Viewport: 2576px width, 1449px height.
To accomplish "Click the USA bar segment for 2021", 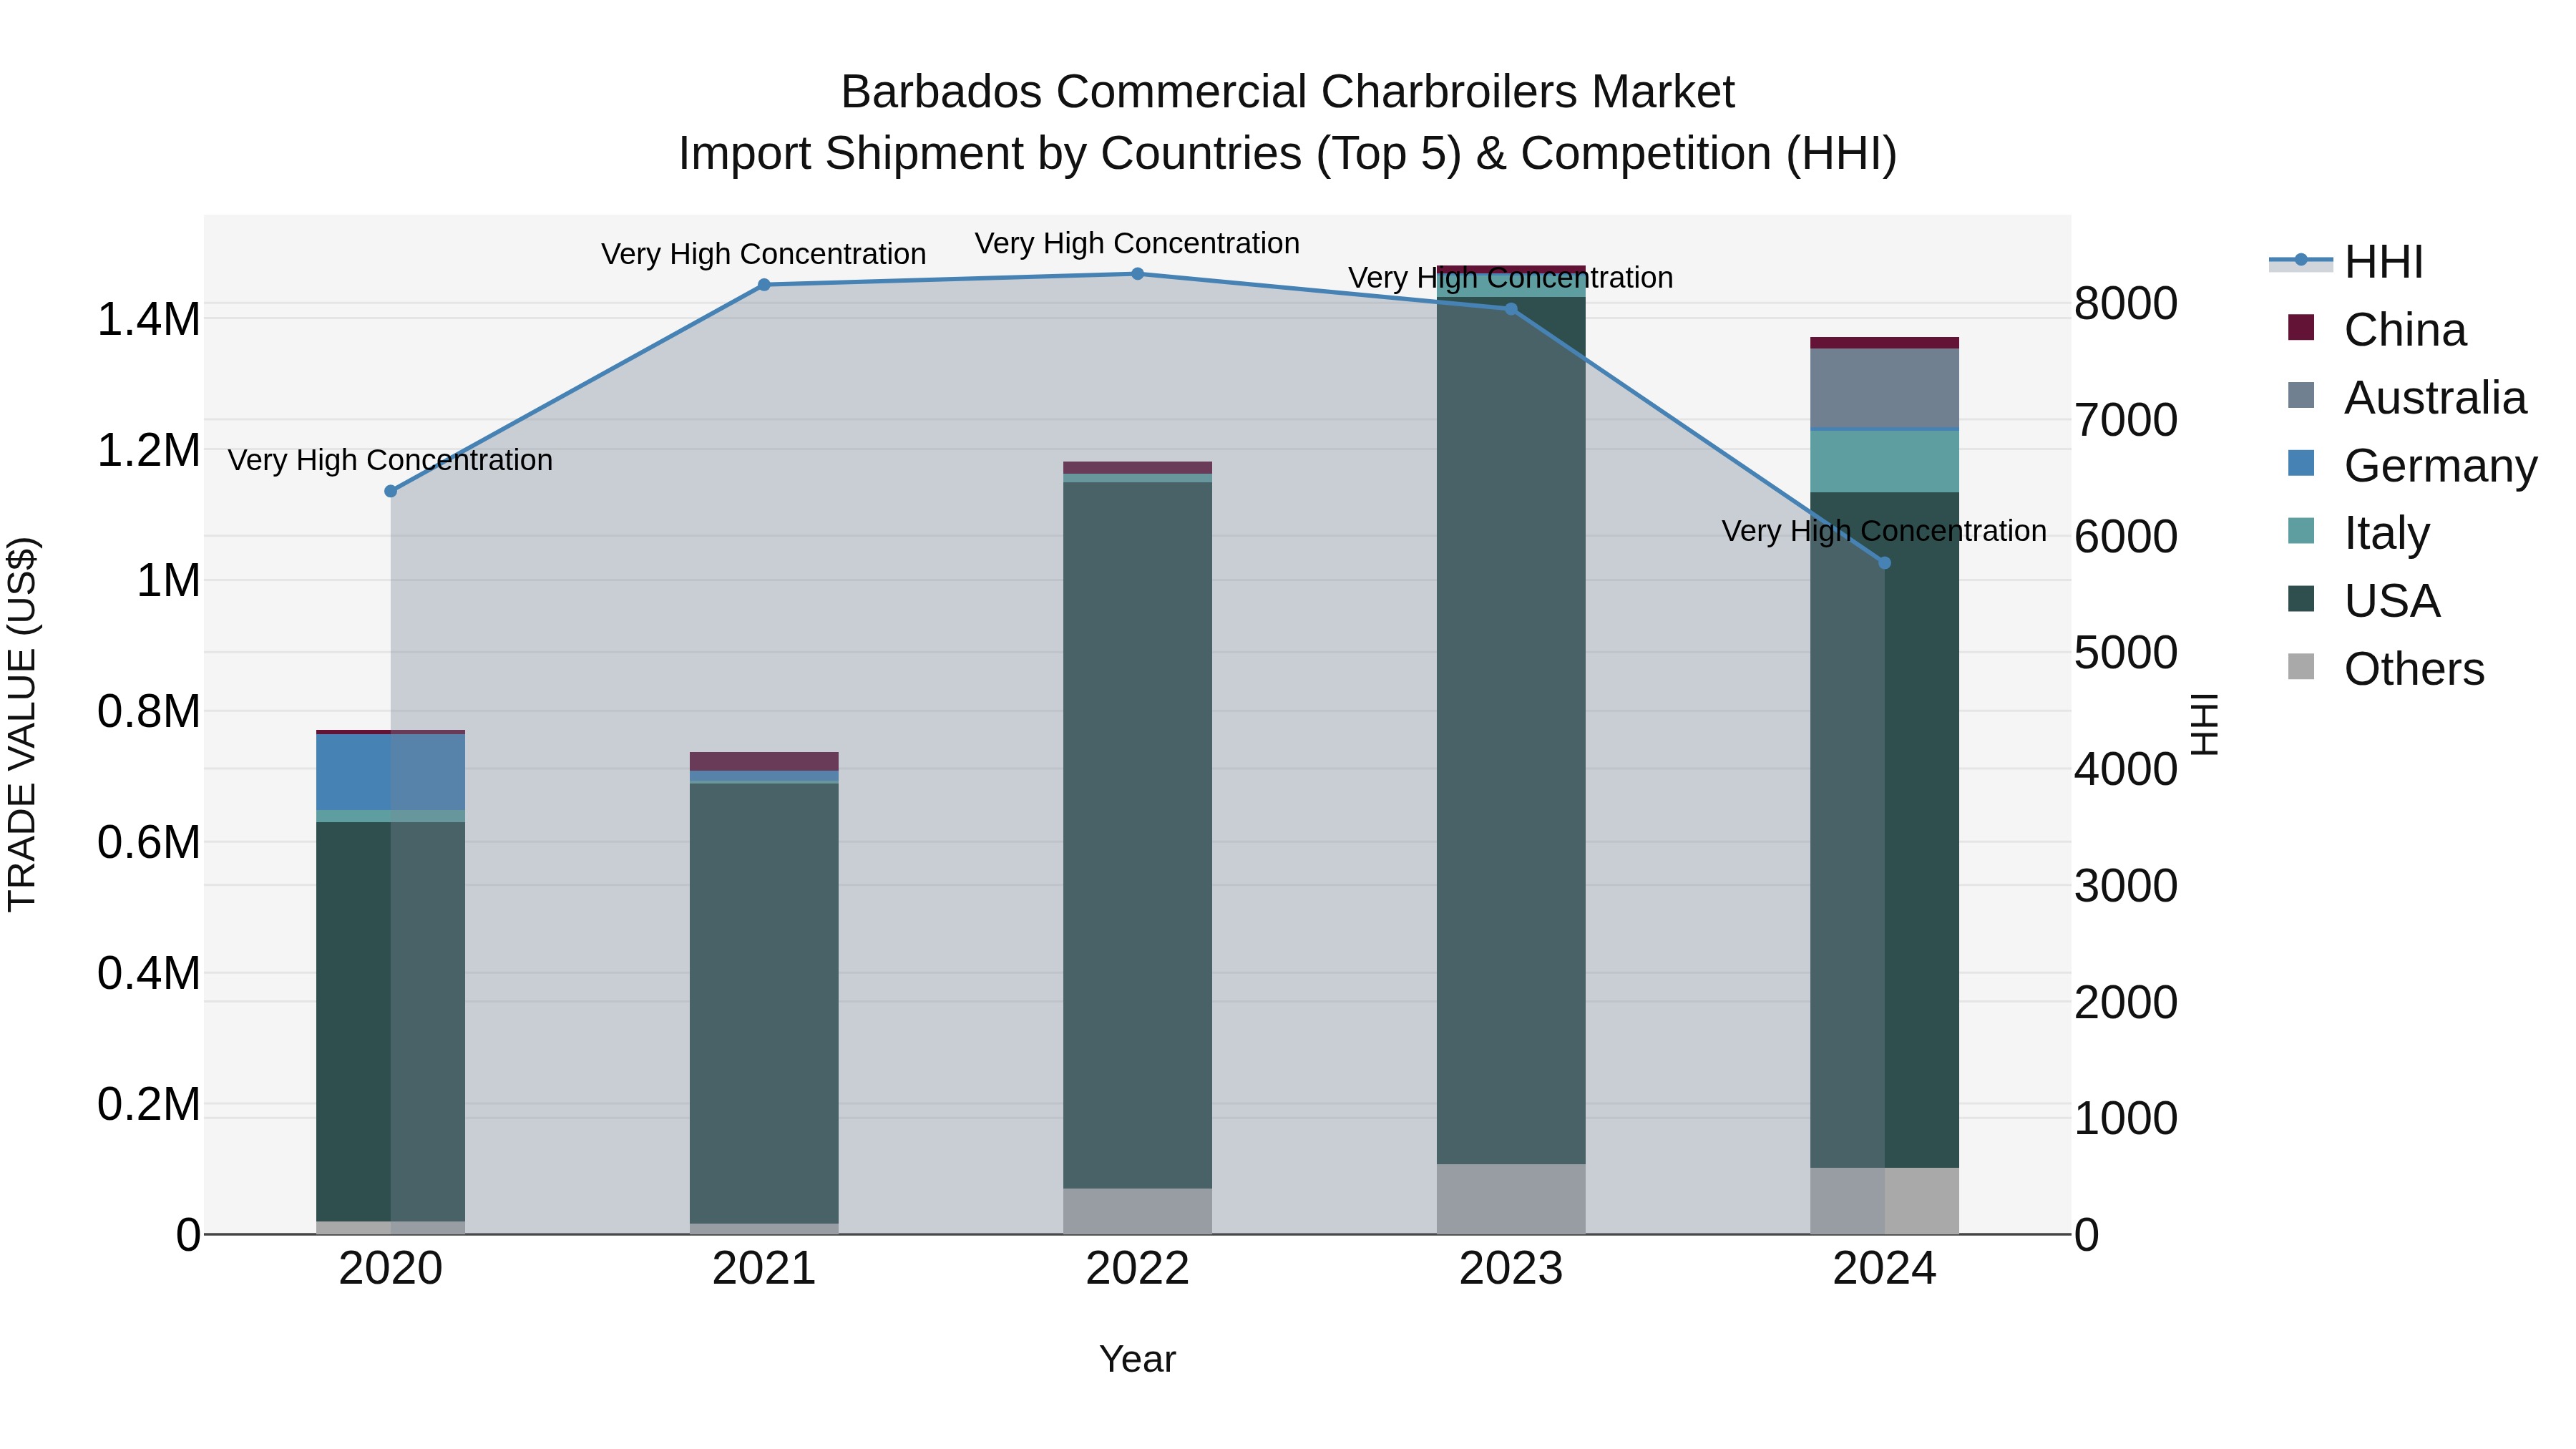I will [764, 1003].
